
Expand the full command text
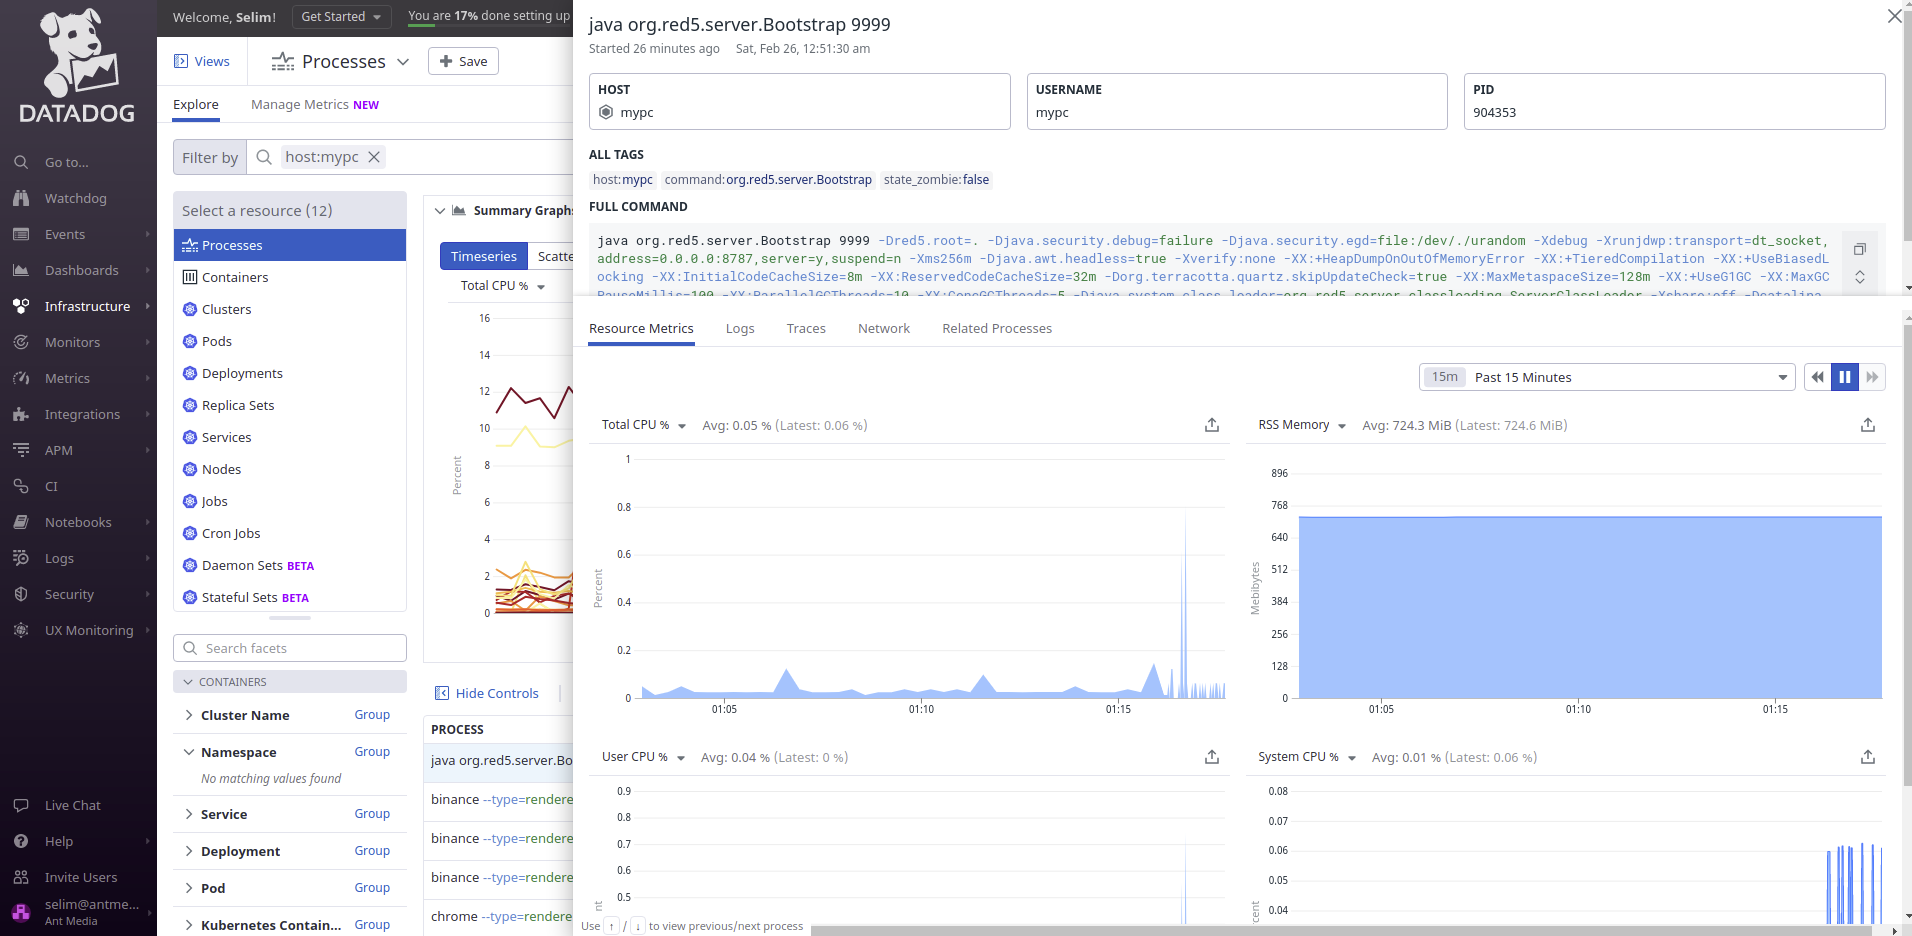(x=1860, y=277)
